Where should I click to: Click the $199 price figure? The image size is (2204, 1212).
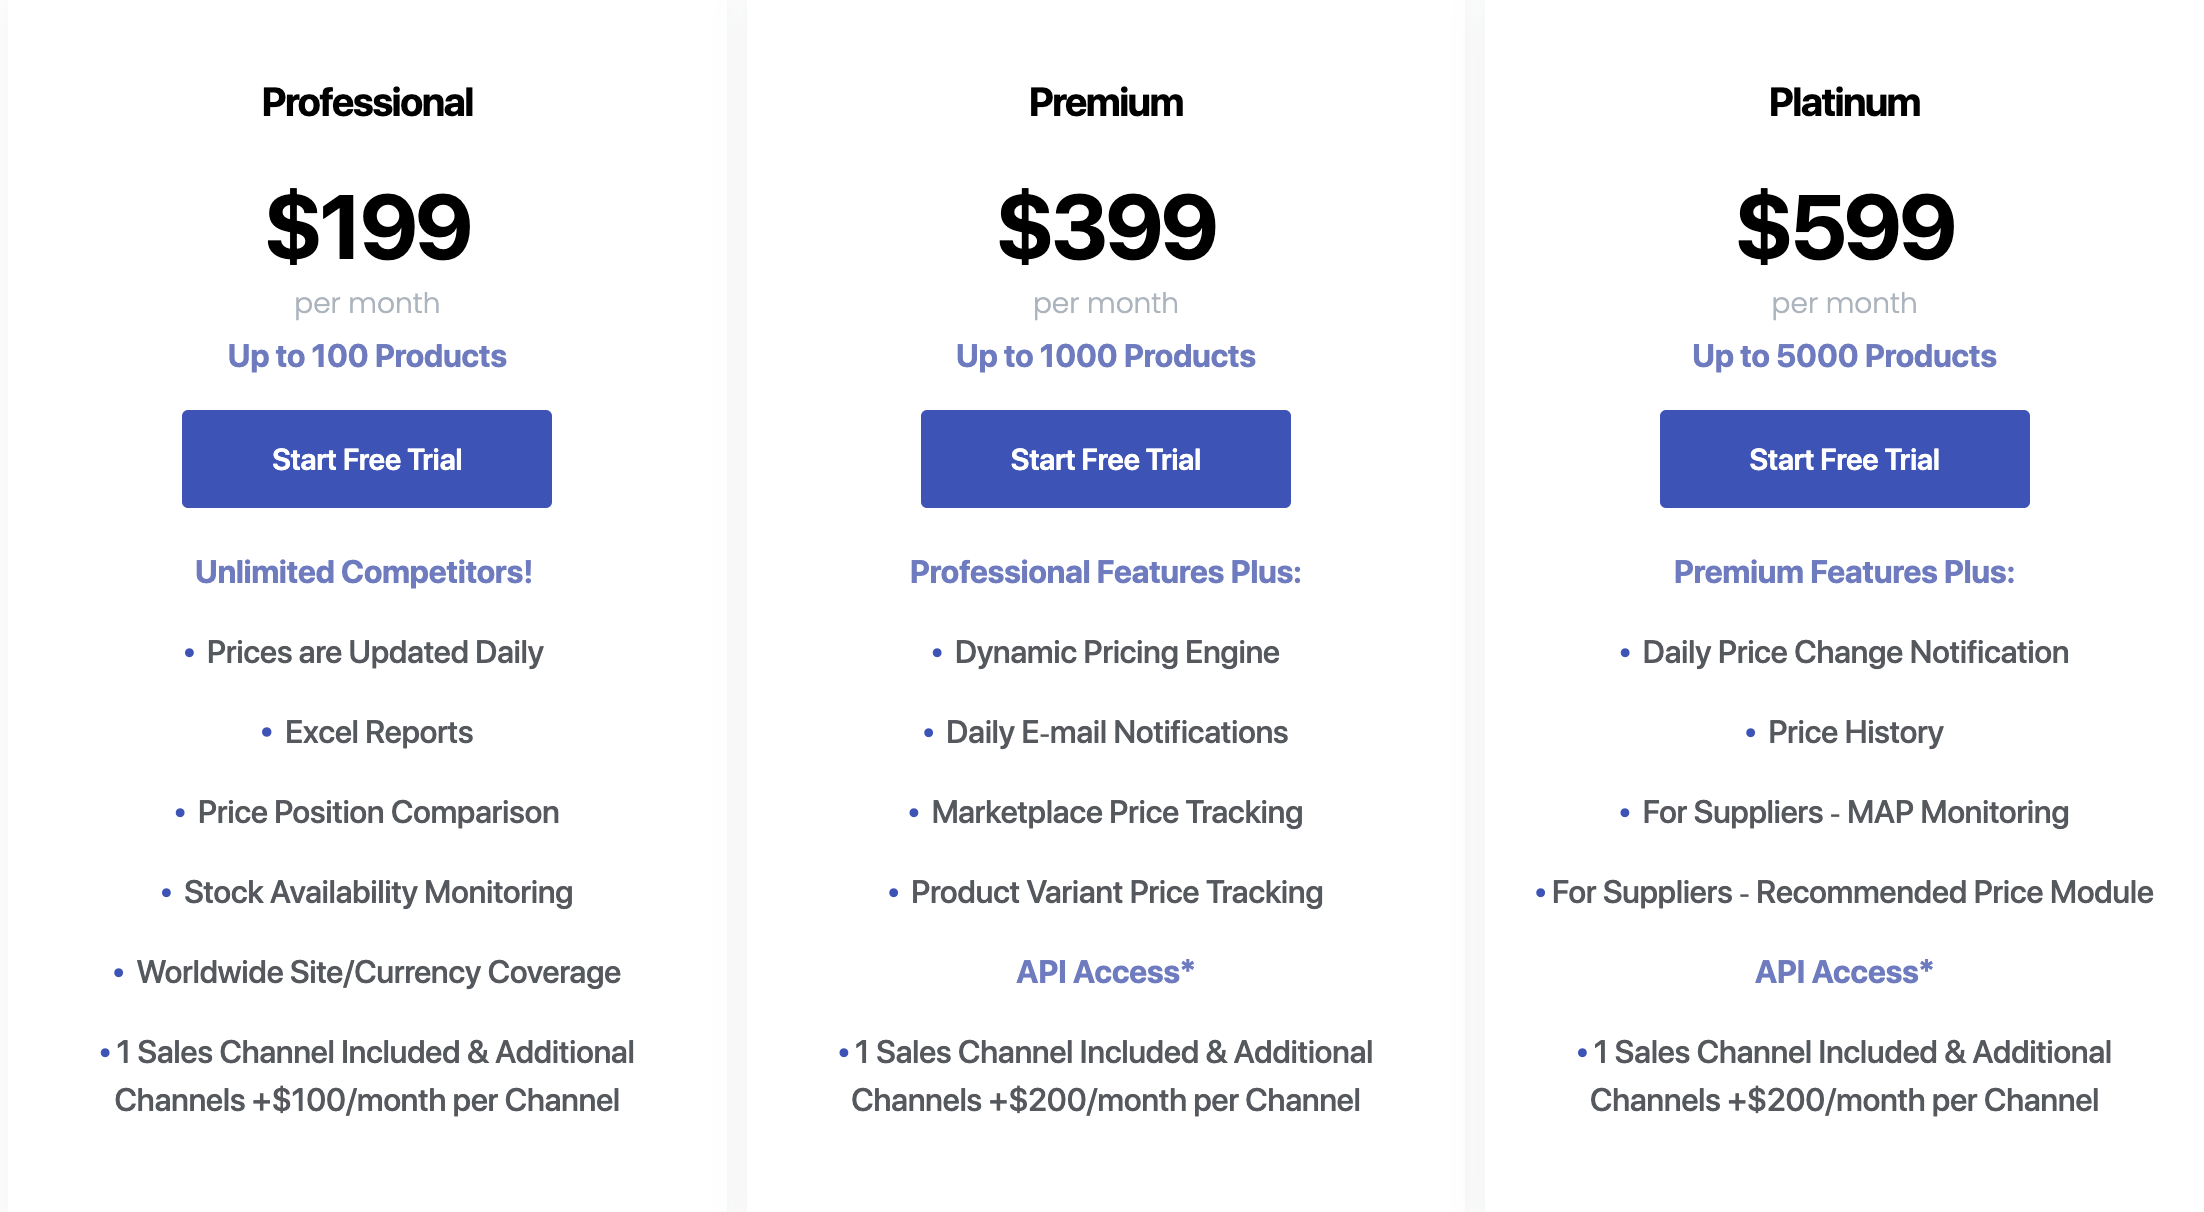pyautogui.click(x=368, y=227)
